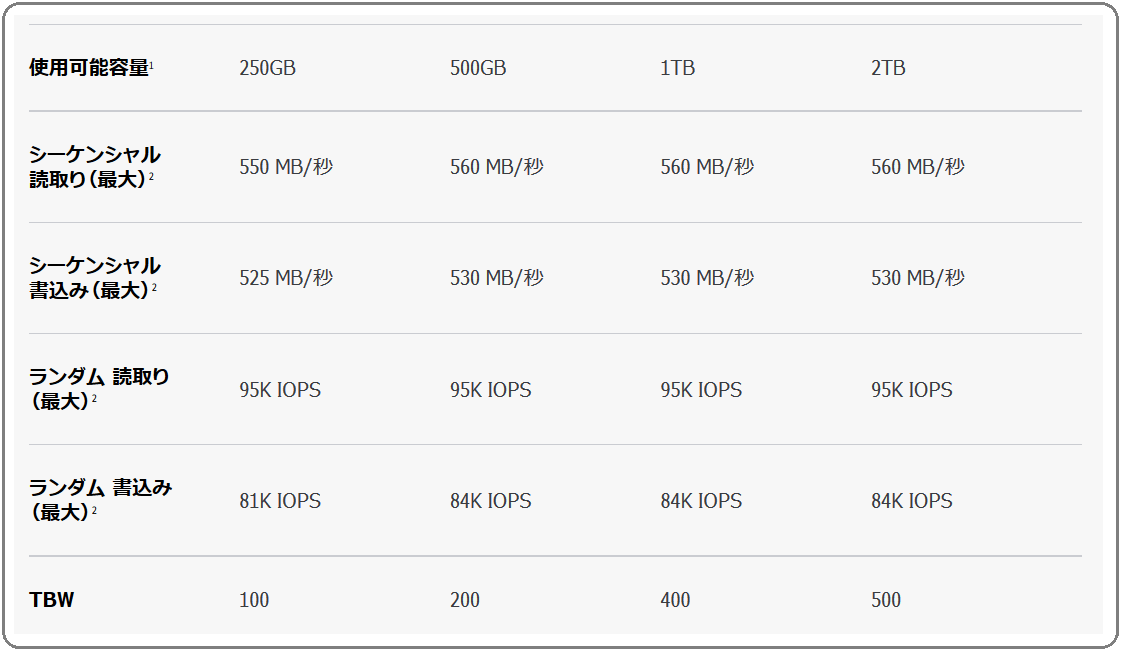Image resolution: width=1122 pixels, height=653 pixels.
Task: Select the 525 MB/秒 sequential write value
Action: coord(286,278)
